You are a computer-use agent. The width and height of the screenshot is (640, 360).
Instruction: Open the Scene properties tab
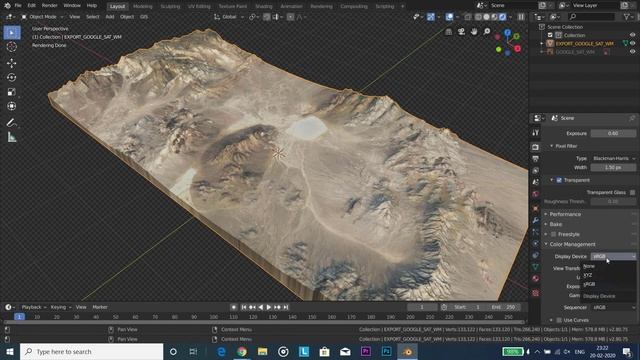(x=536, y=182)
